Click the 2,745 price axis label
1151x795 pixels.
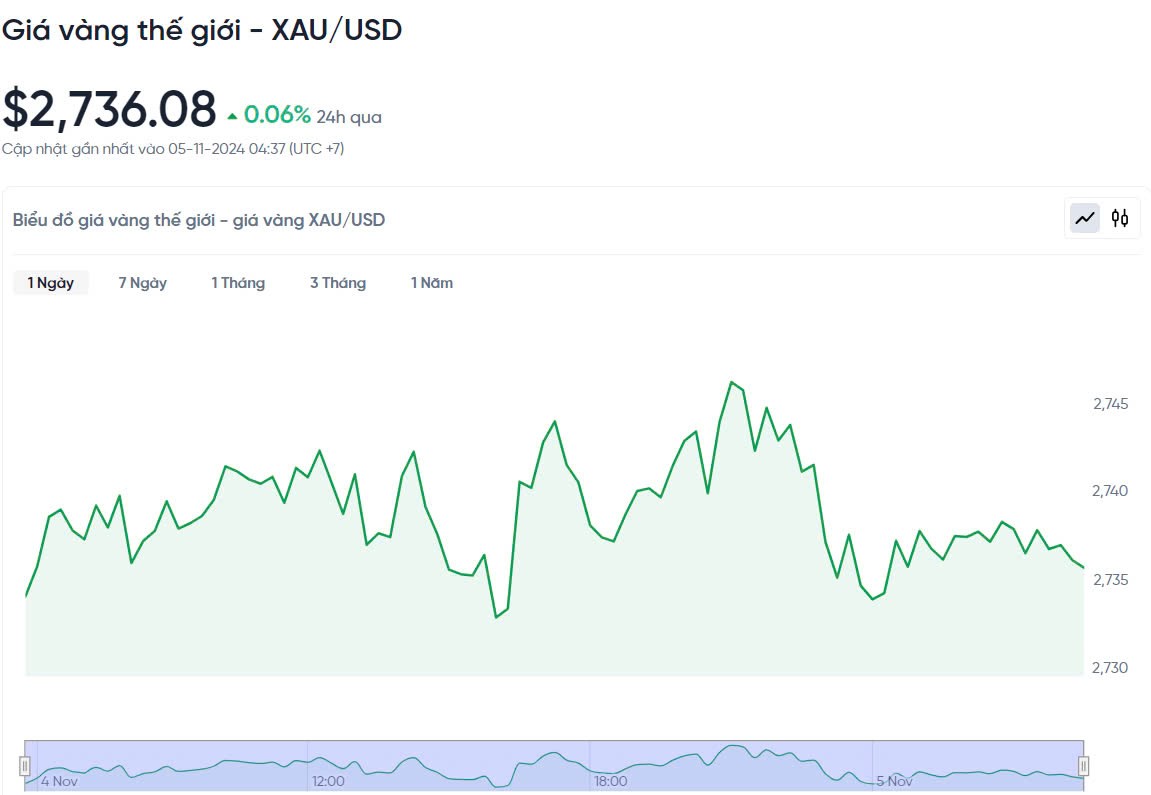[x=1110, y=404]
